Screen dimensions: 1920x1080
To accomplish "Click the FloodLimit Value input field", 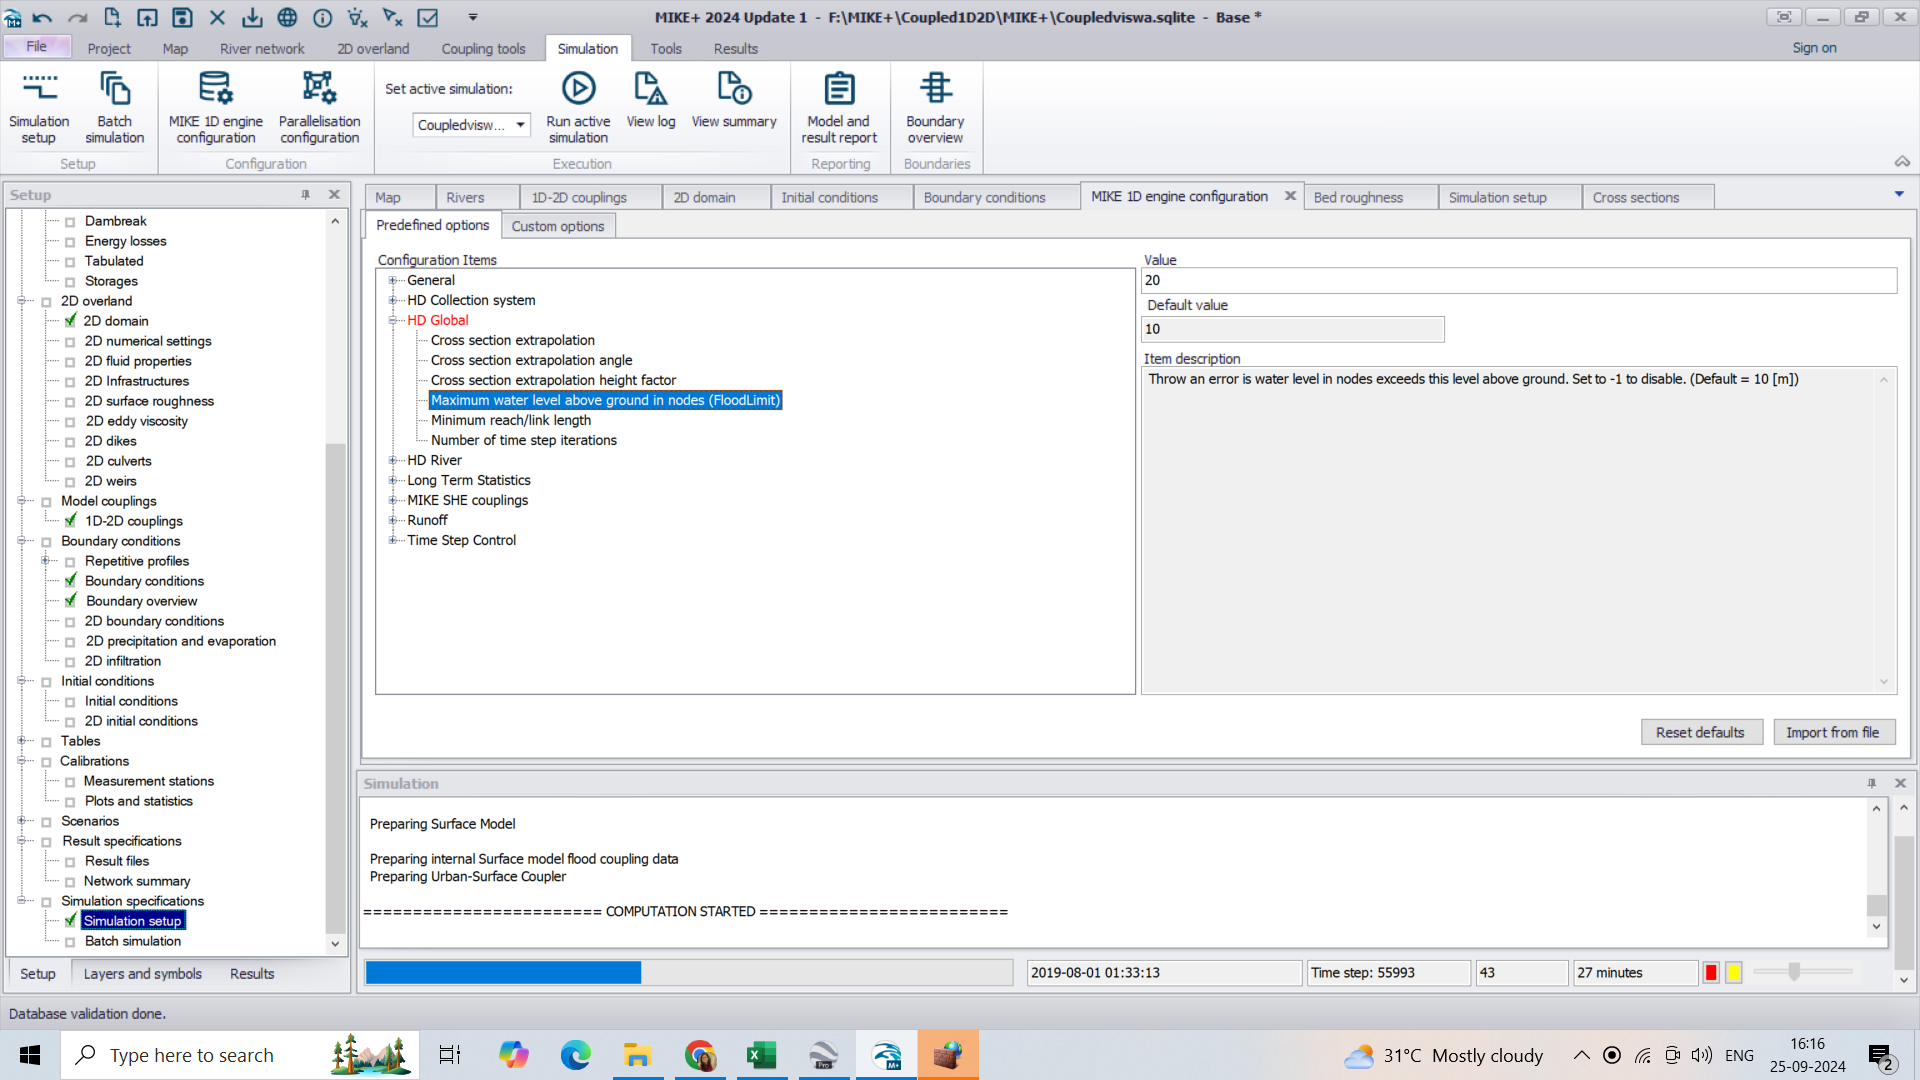I will [1518, 280].
